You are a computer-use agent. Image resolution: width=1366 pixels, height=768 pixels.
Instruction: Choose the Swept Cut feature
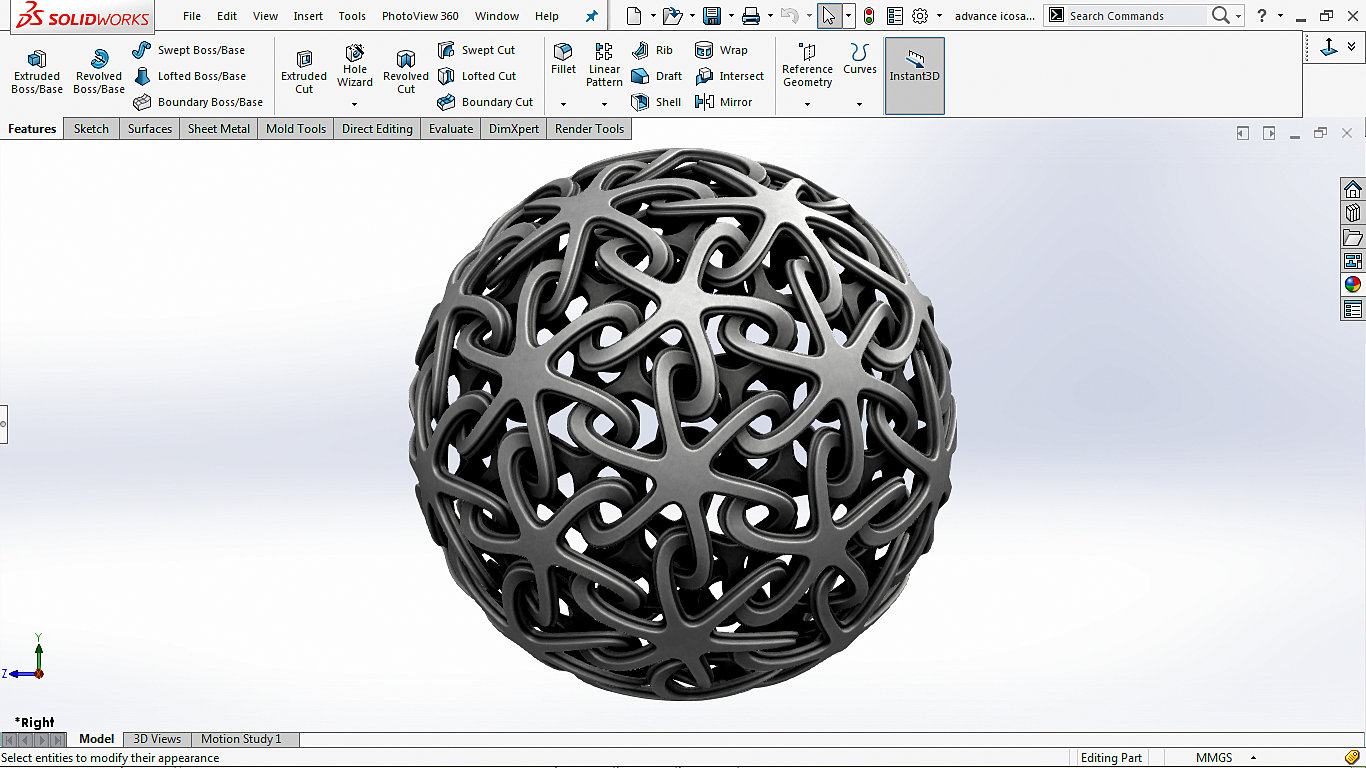tap(477, 50)
